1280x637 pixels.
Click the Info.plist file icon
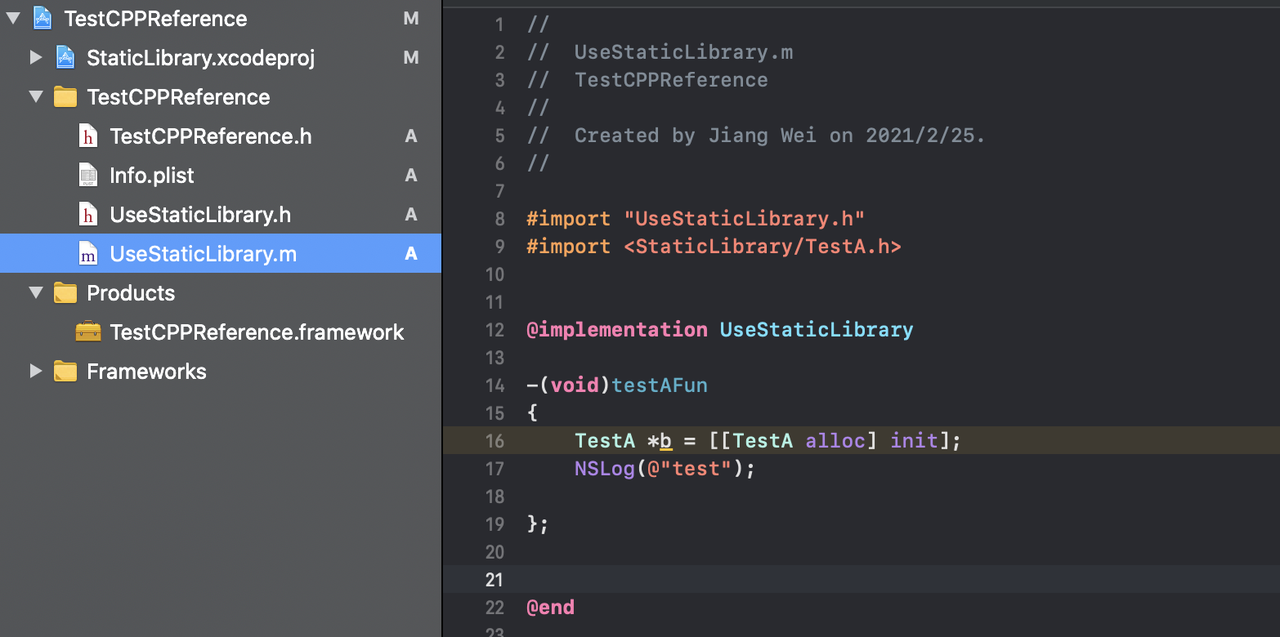89,175
